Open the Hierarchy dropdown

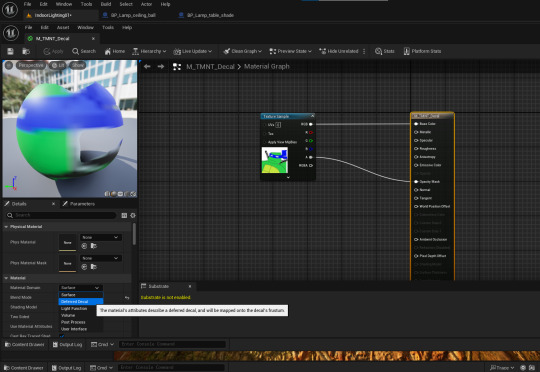(149, 51)
